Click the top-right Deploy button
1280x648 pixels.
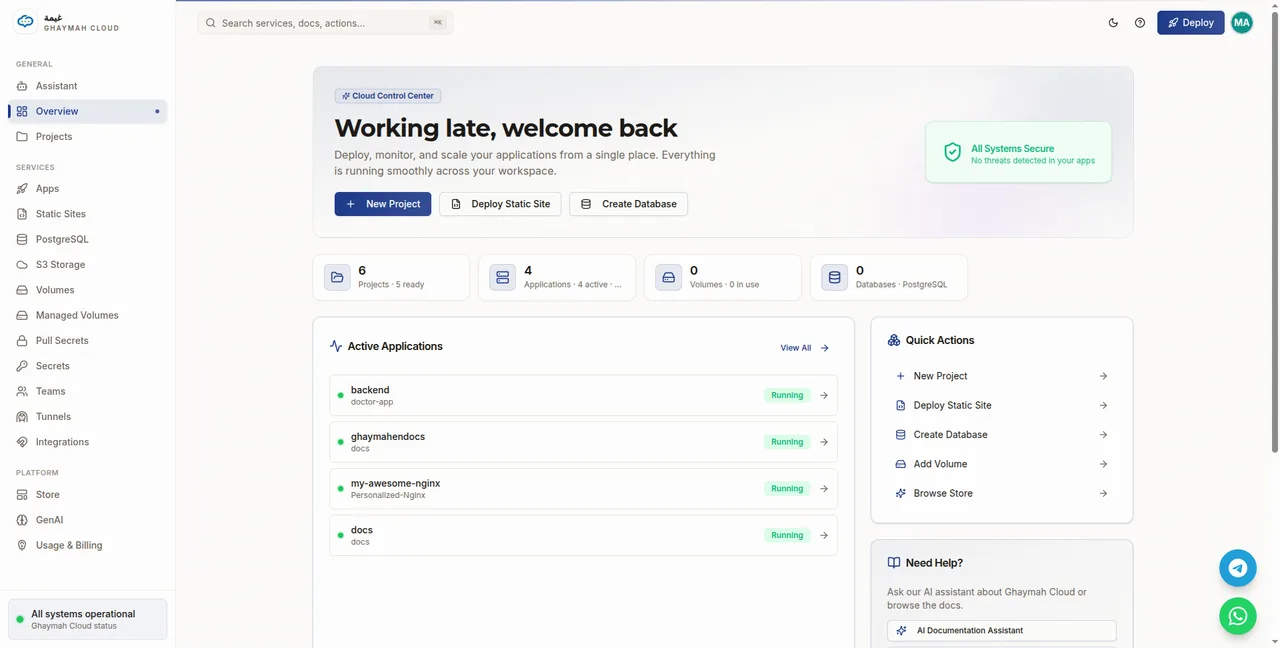[1191, 23]
